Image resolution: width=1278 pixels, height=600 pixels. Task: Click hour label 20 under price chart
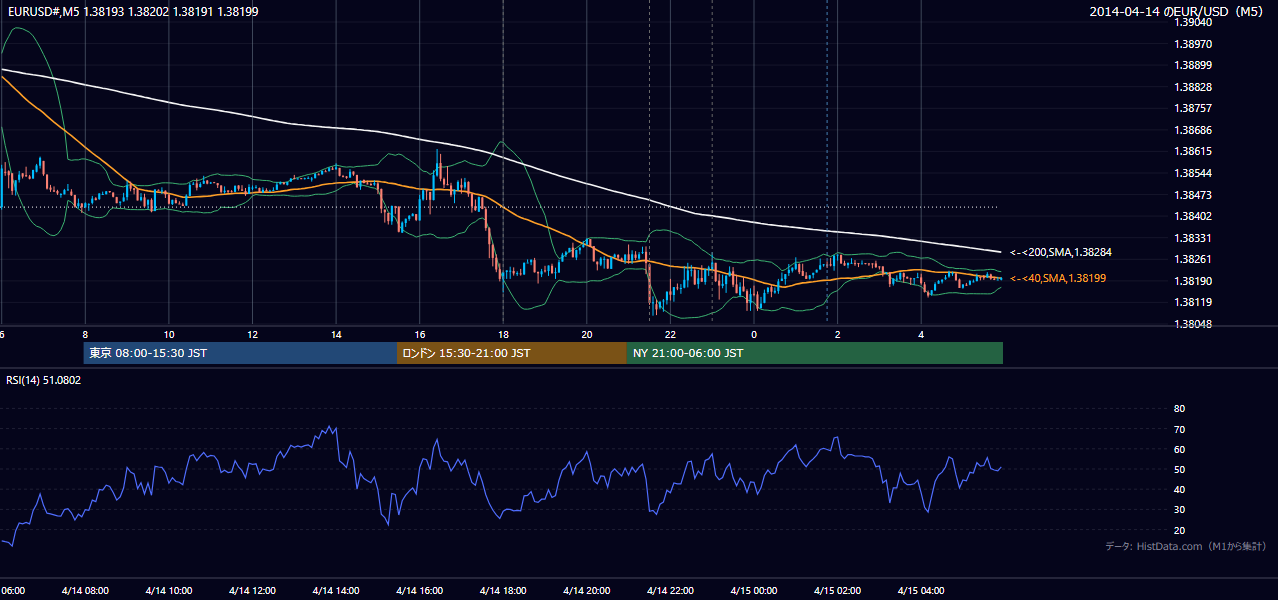tap(586, 334)
